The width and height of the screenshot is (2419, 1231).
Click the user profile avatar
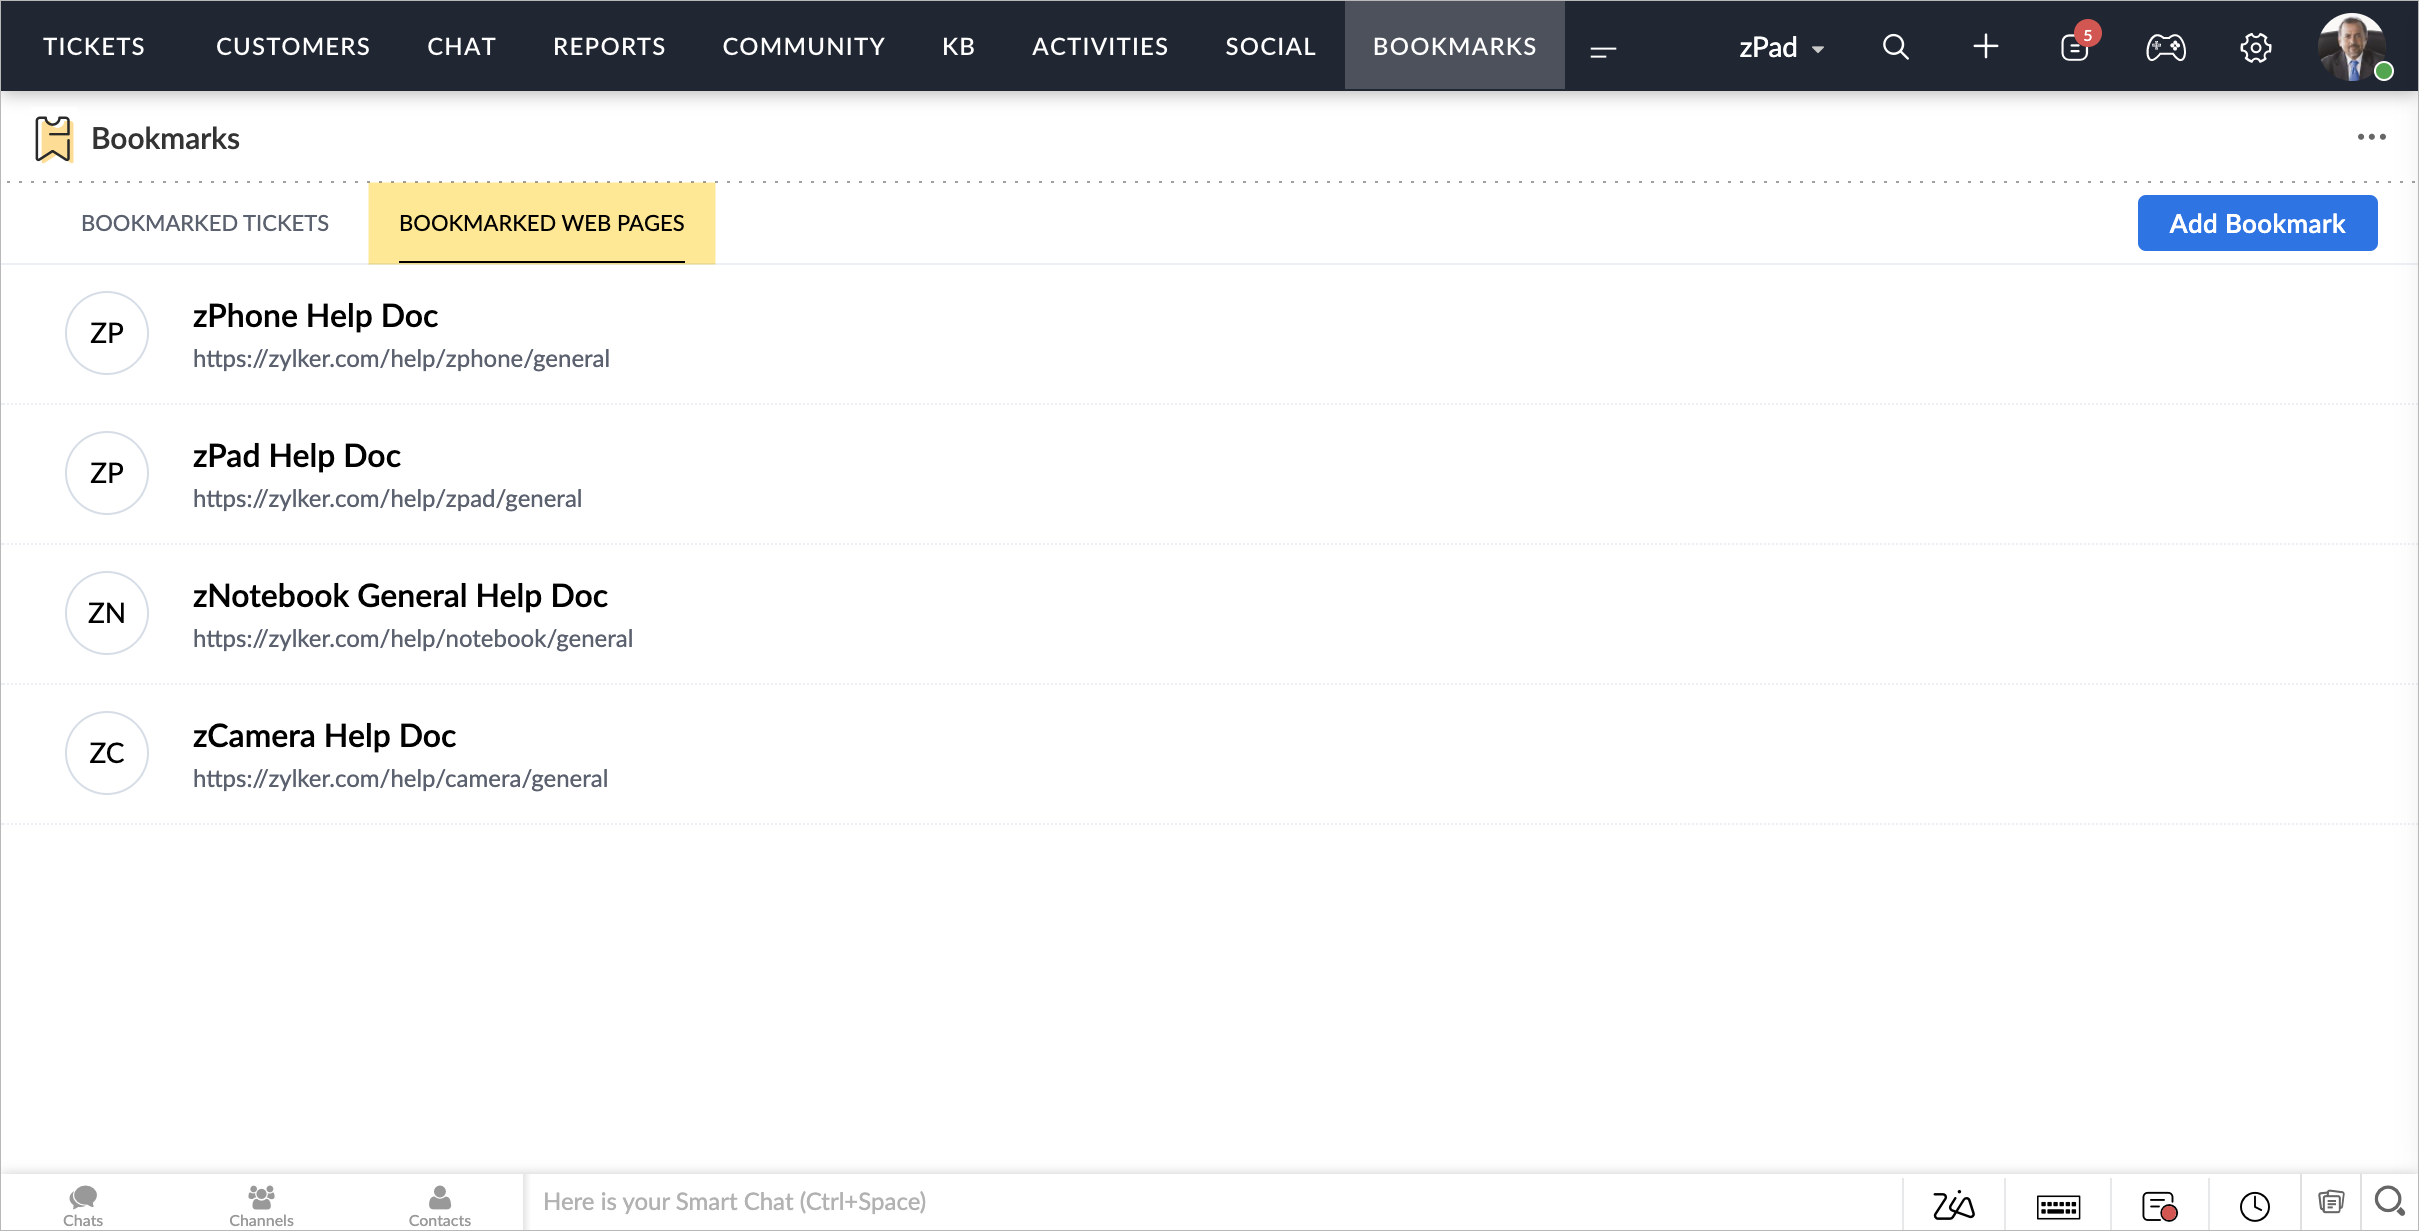[x=2352, y=47]
